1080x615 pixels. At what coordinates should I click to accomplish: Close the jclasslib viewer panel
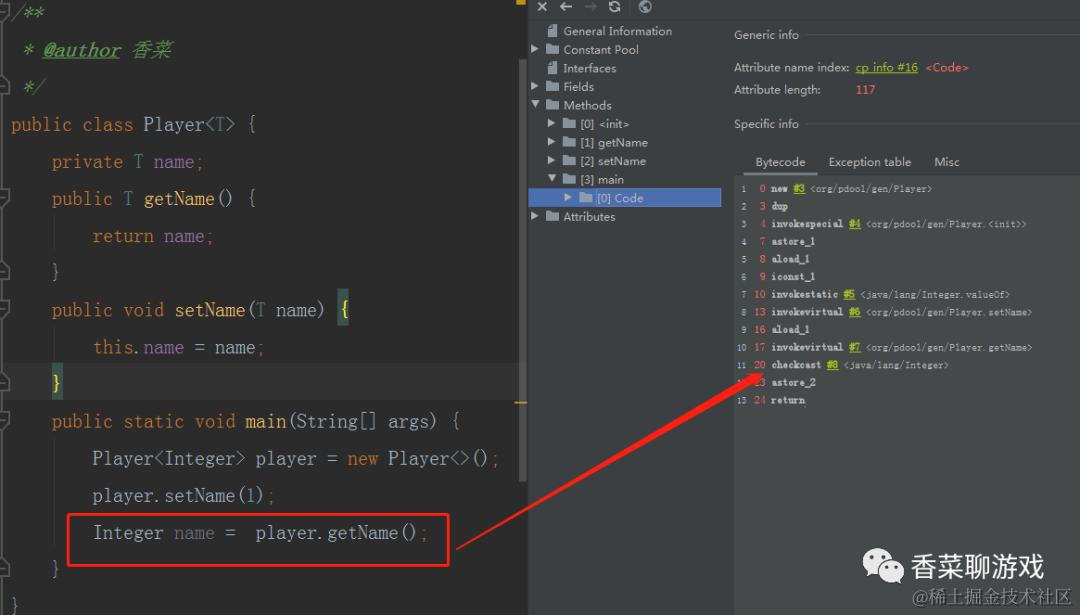(542, 7)
